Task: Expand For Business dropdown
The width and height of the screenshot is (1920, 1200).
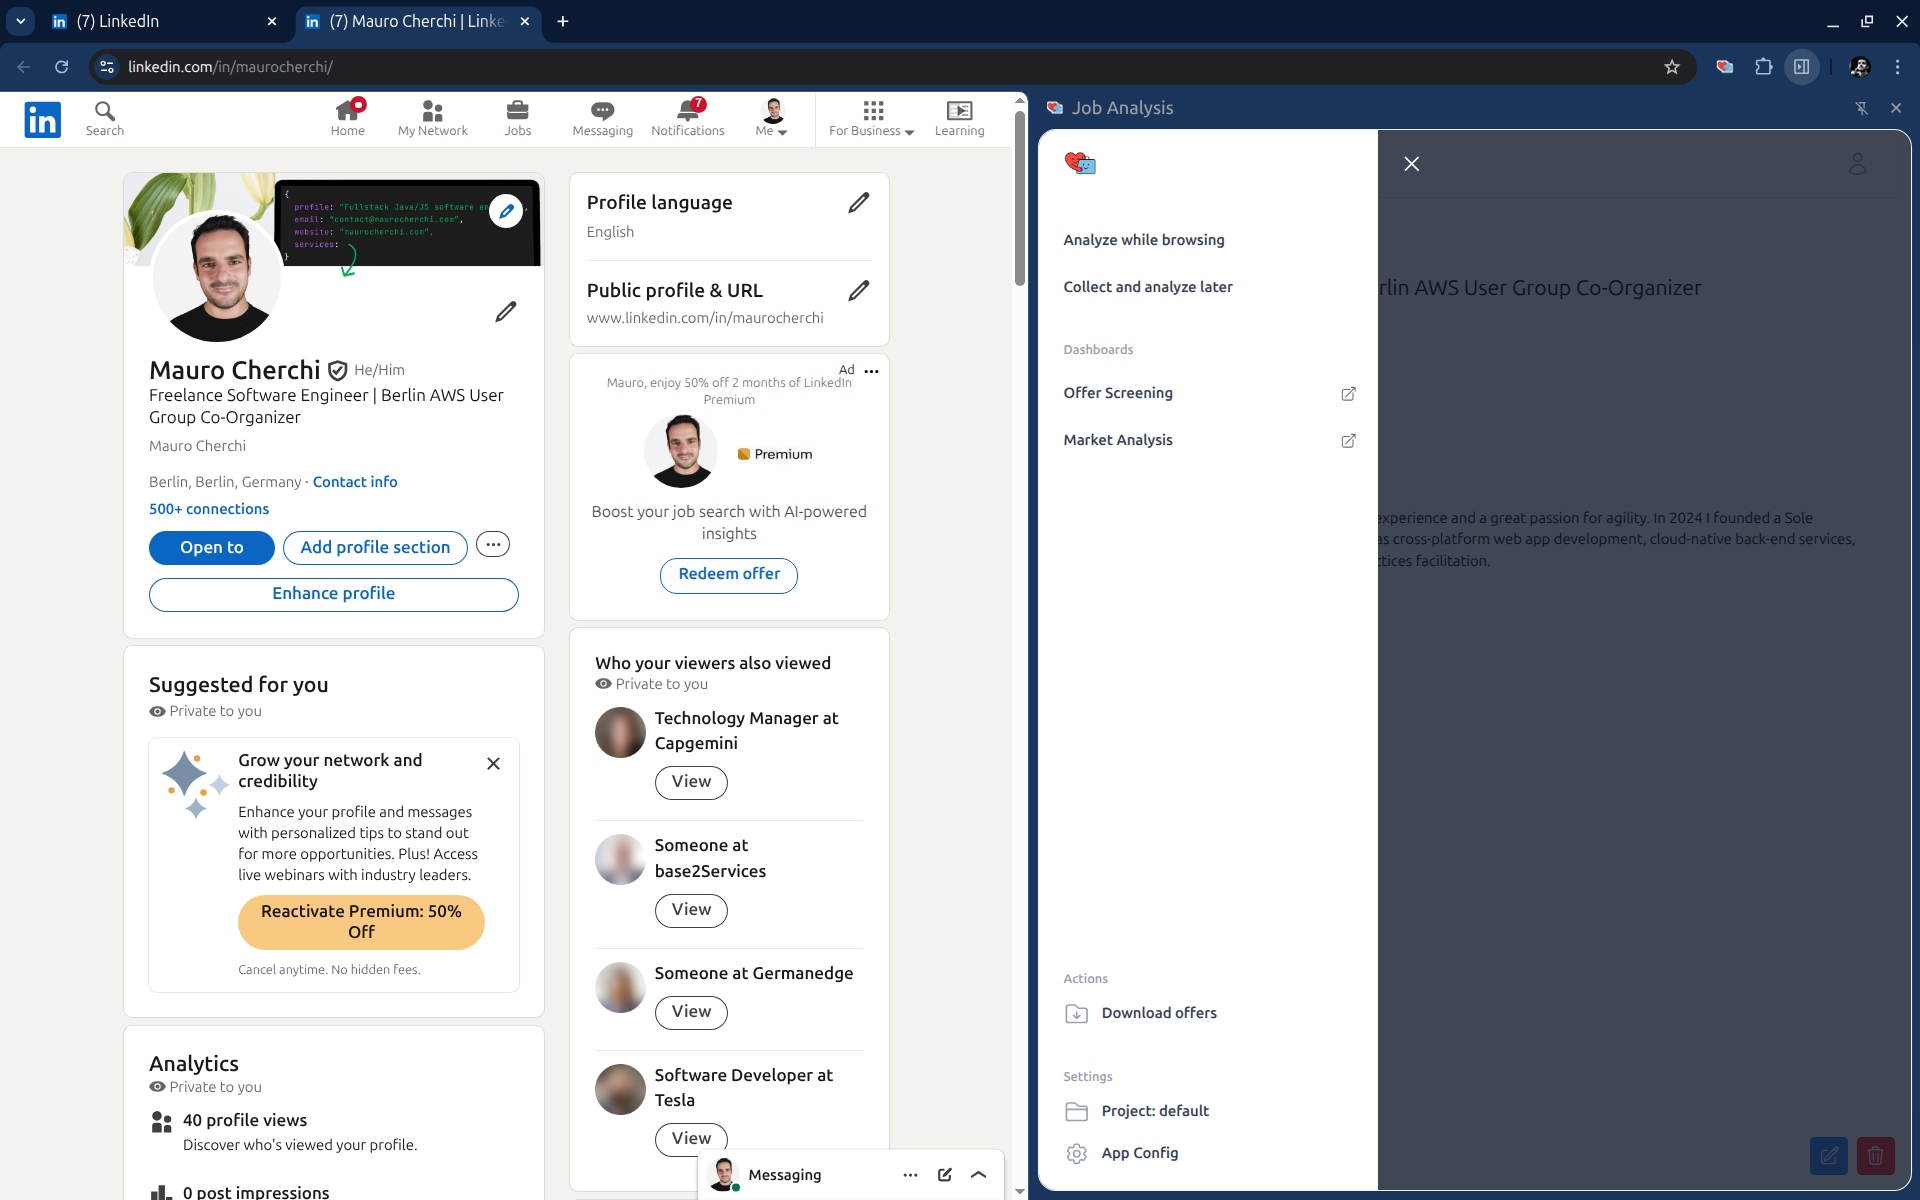Action: [872, 119]
